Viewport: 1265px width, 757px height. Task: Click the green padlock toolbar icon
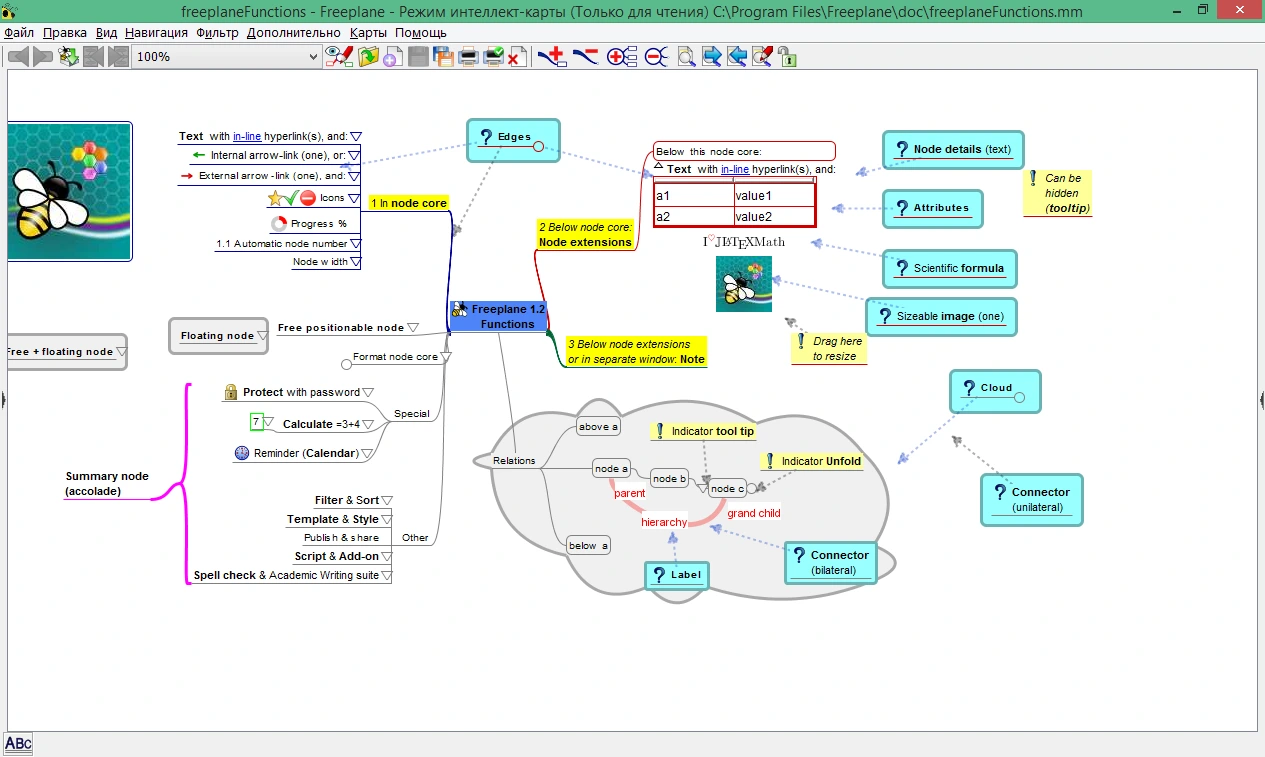[787, 57]
